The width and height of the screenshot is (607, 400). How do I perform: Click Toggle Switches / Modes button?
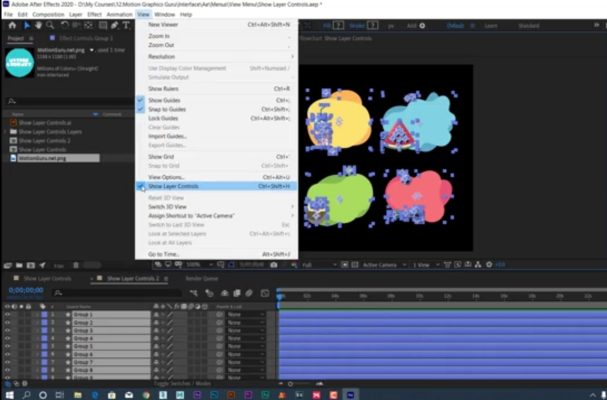click(182, 384)
